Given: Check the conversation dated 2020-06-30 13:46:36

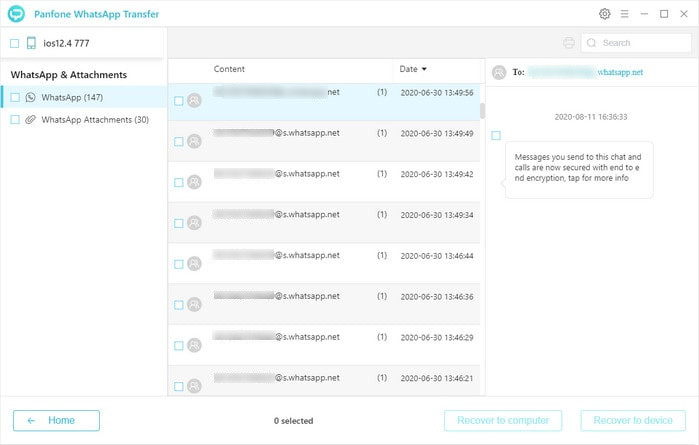Looking at the screenshot, I should (179, 305).
